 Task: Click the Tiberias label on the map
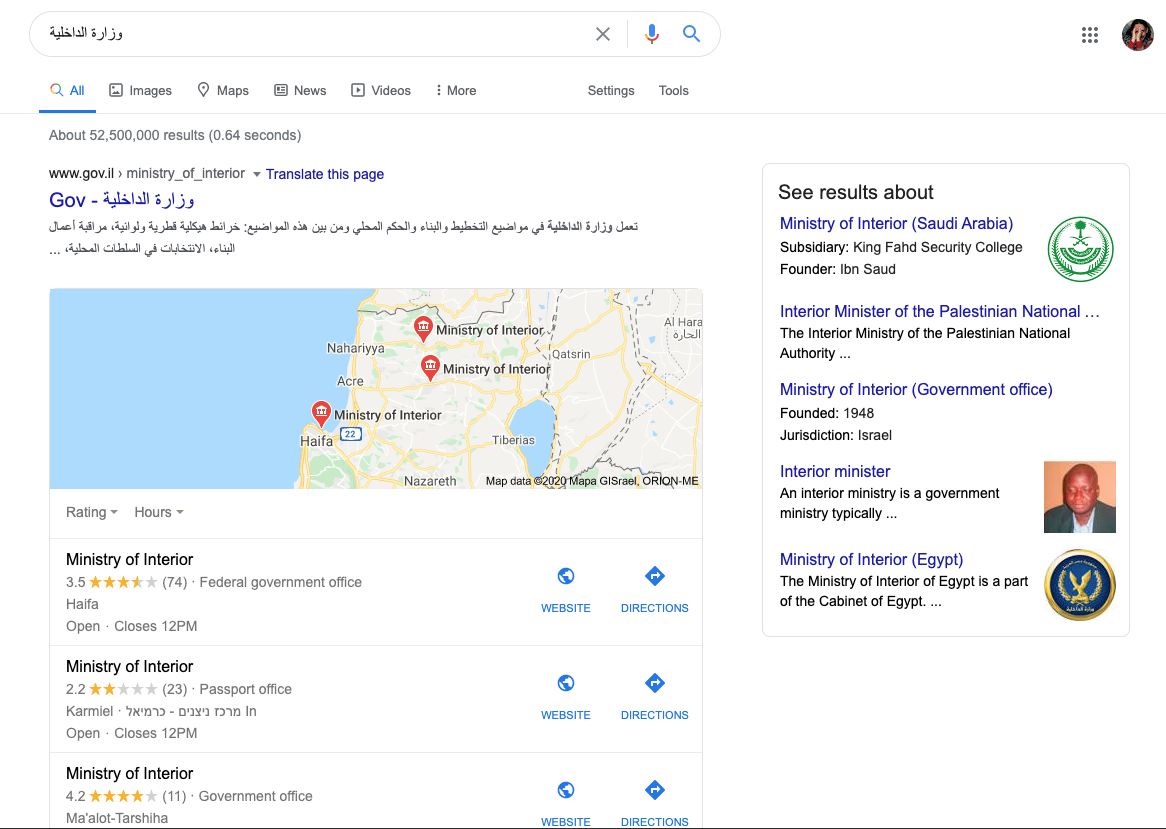[513, 440]
